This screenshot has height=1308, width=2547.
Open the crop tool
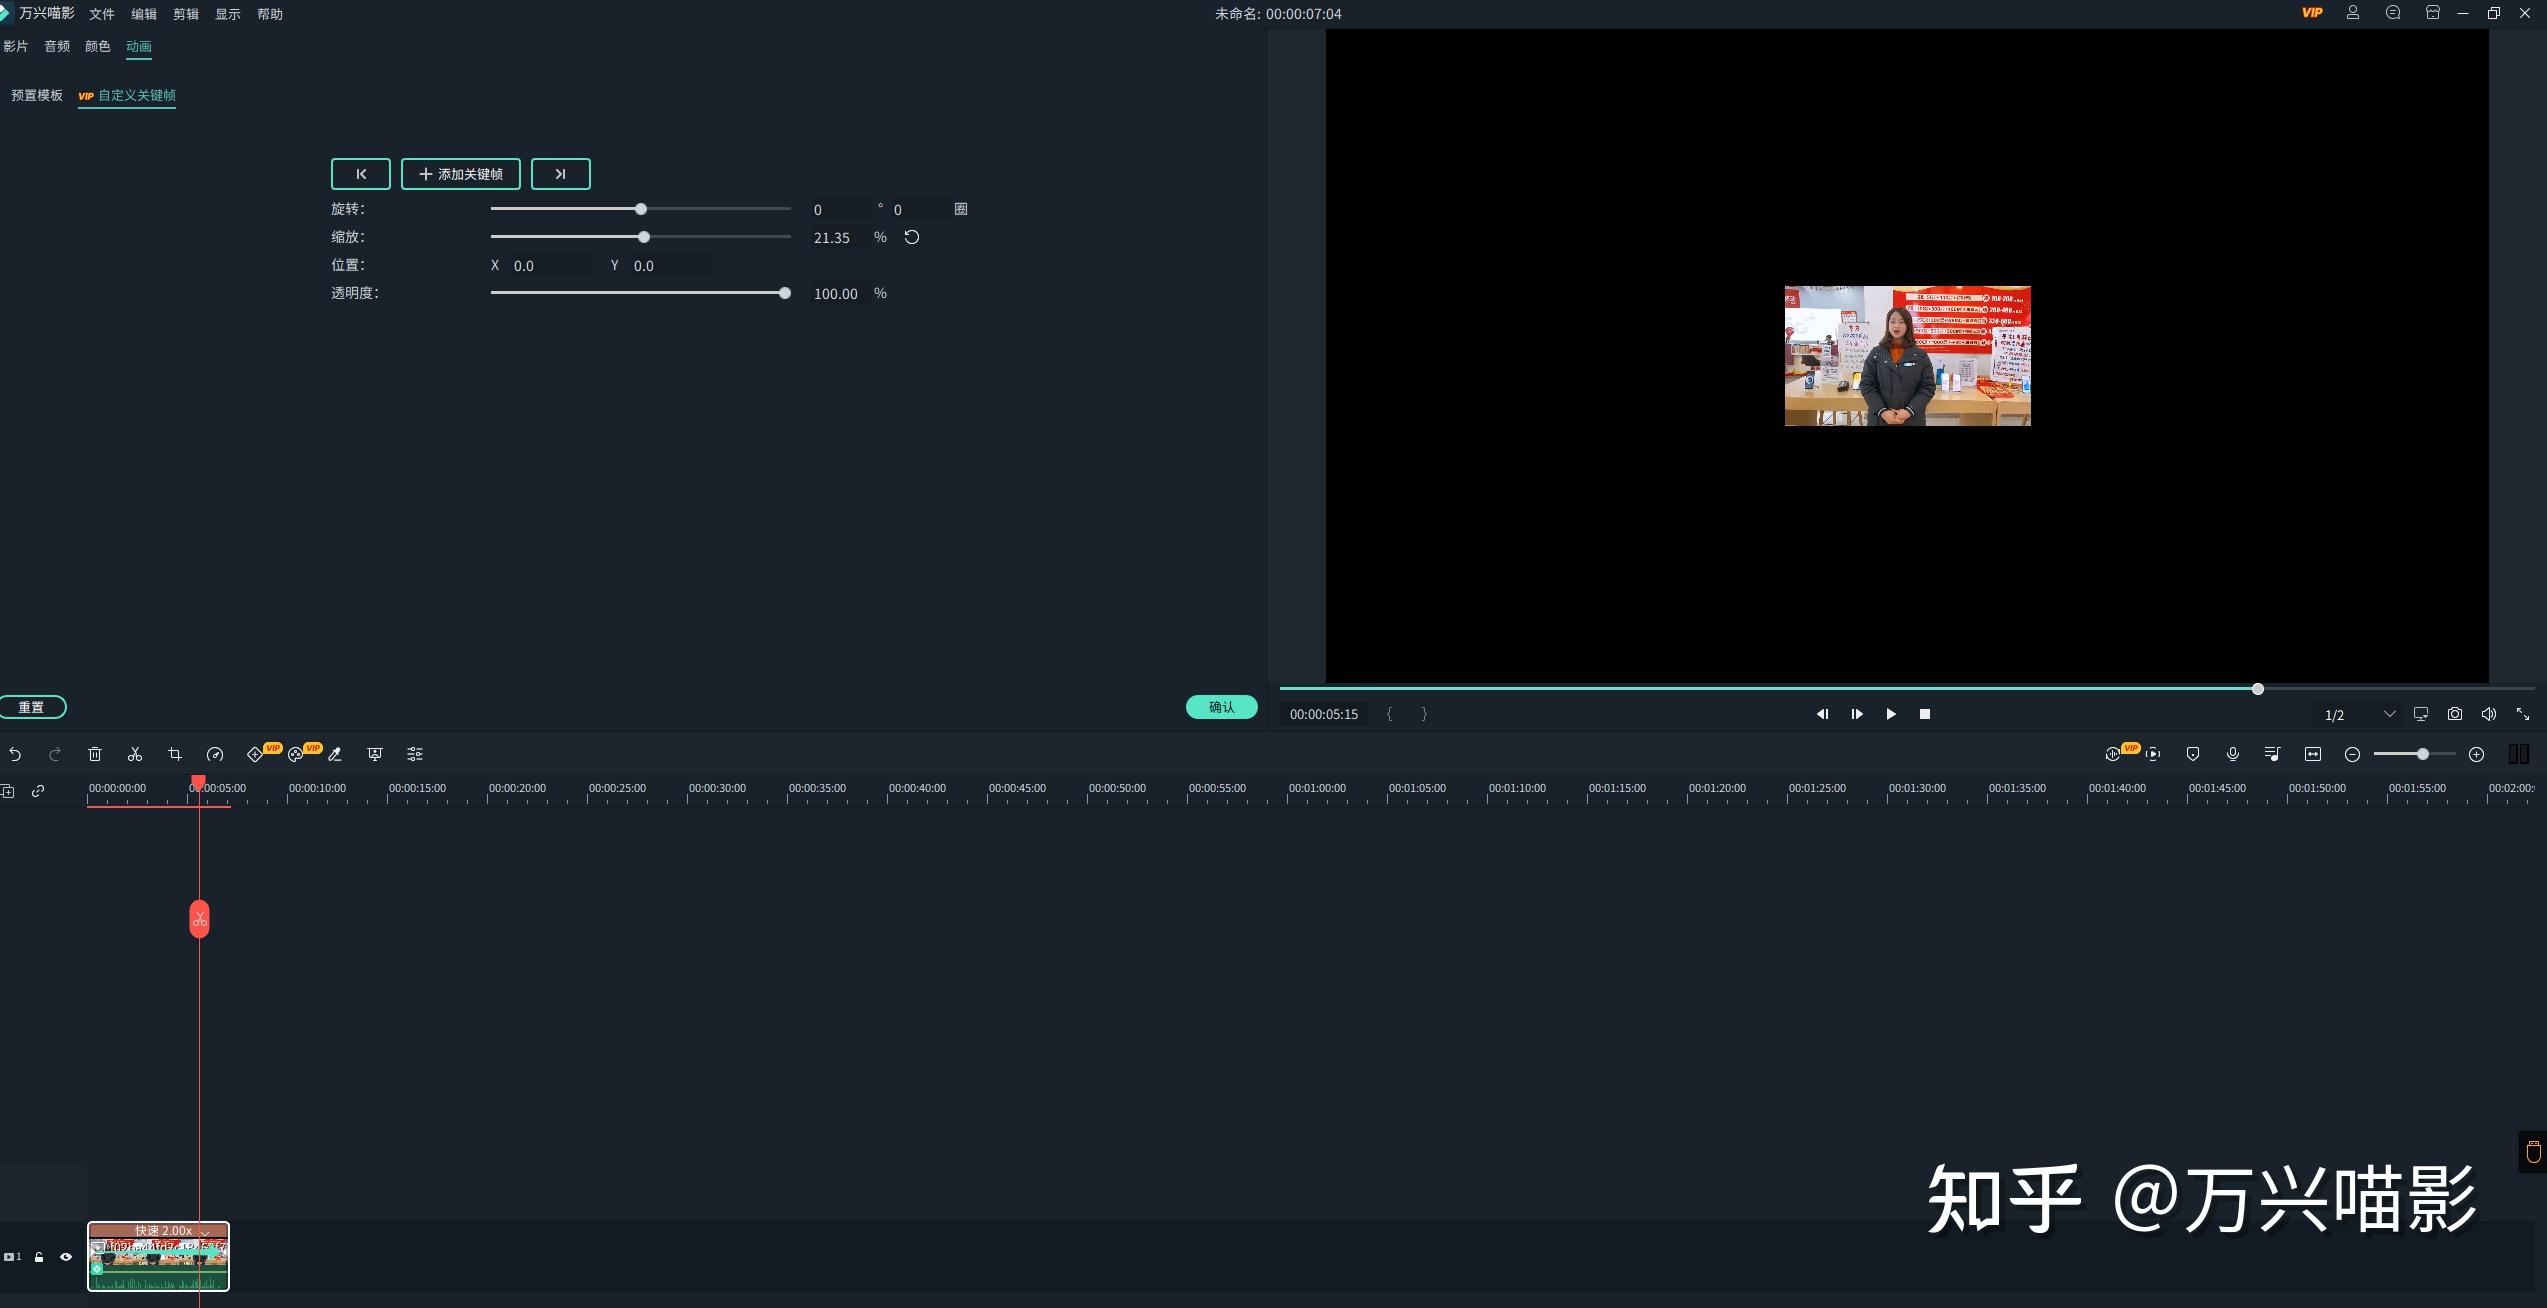(175, 754)
